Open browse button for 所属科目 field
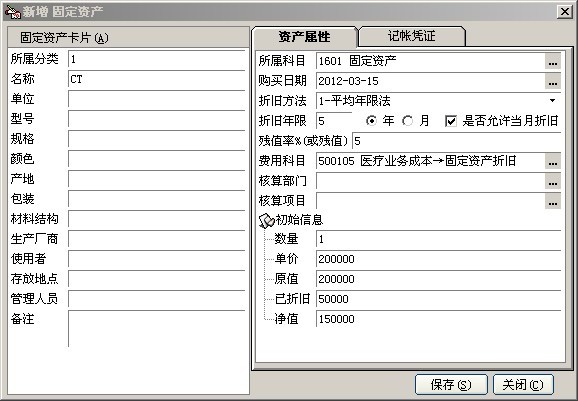 [x=553, y=61]
